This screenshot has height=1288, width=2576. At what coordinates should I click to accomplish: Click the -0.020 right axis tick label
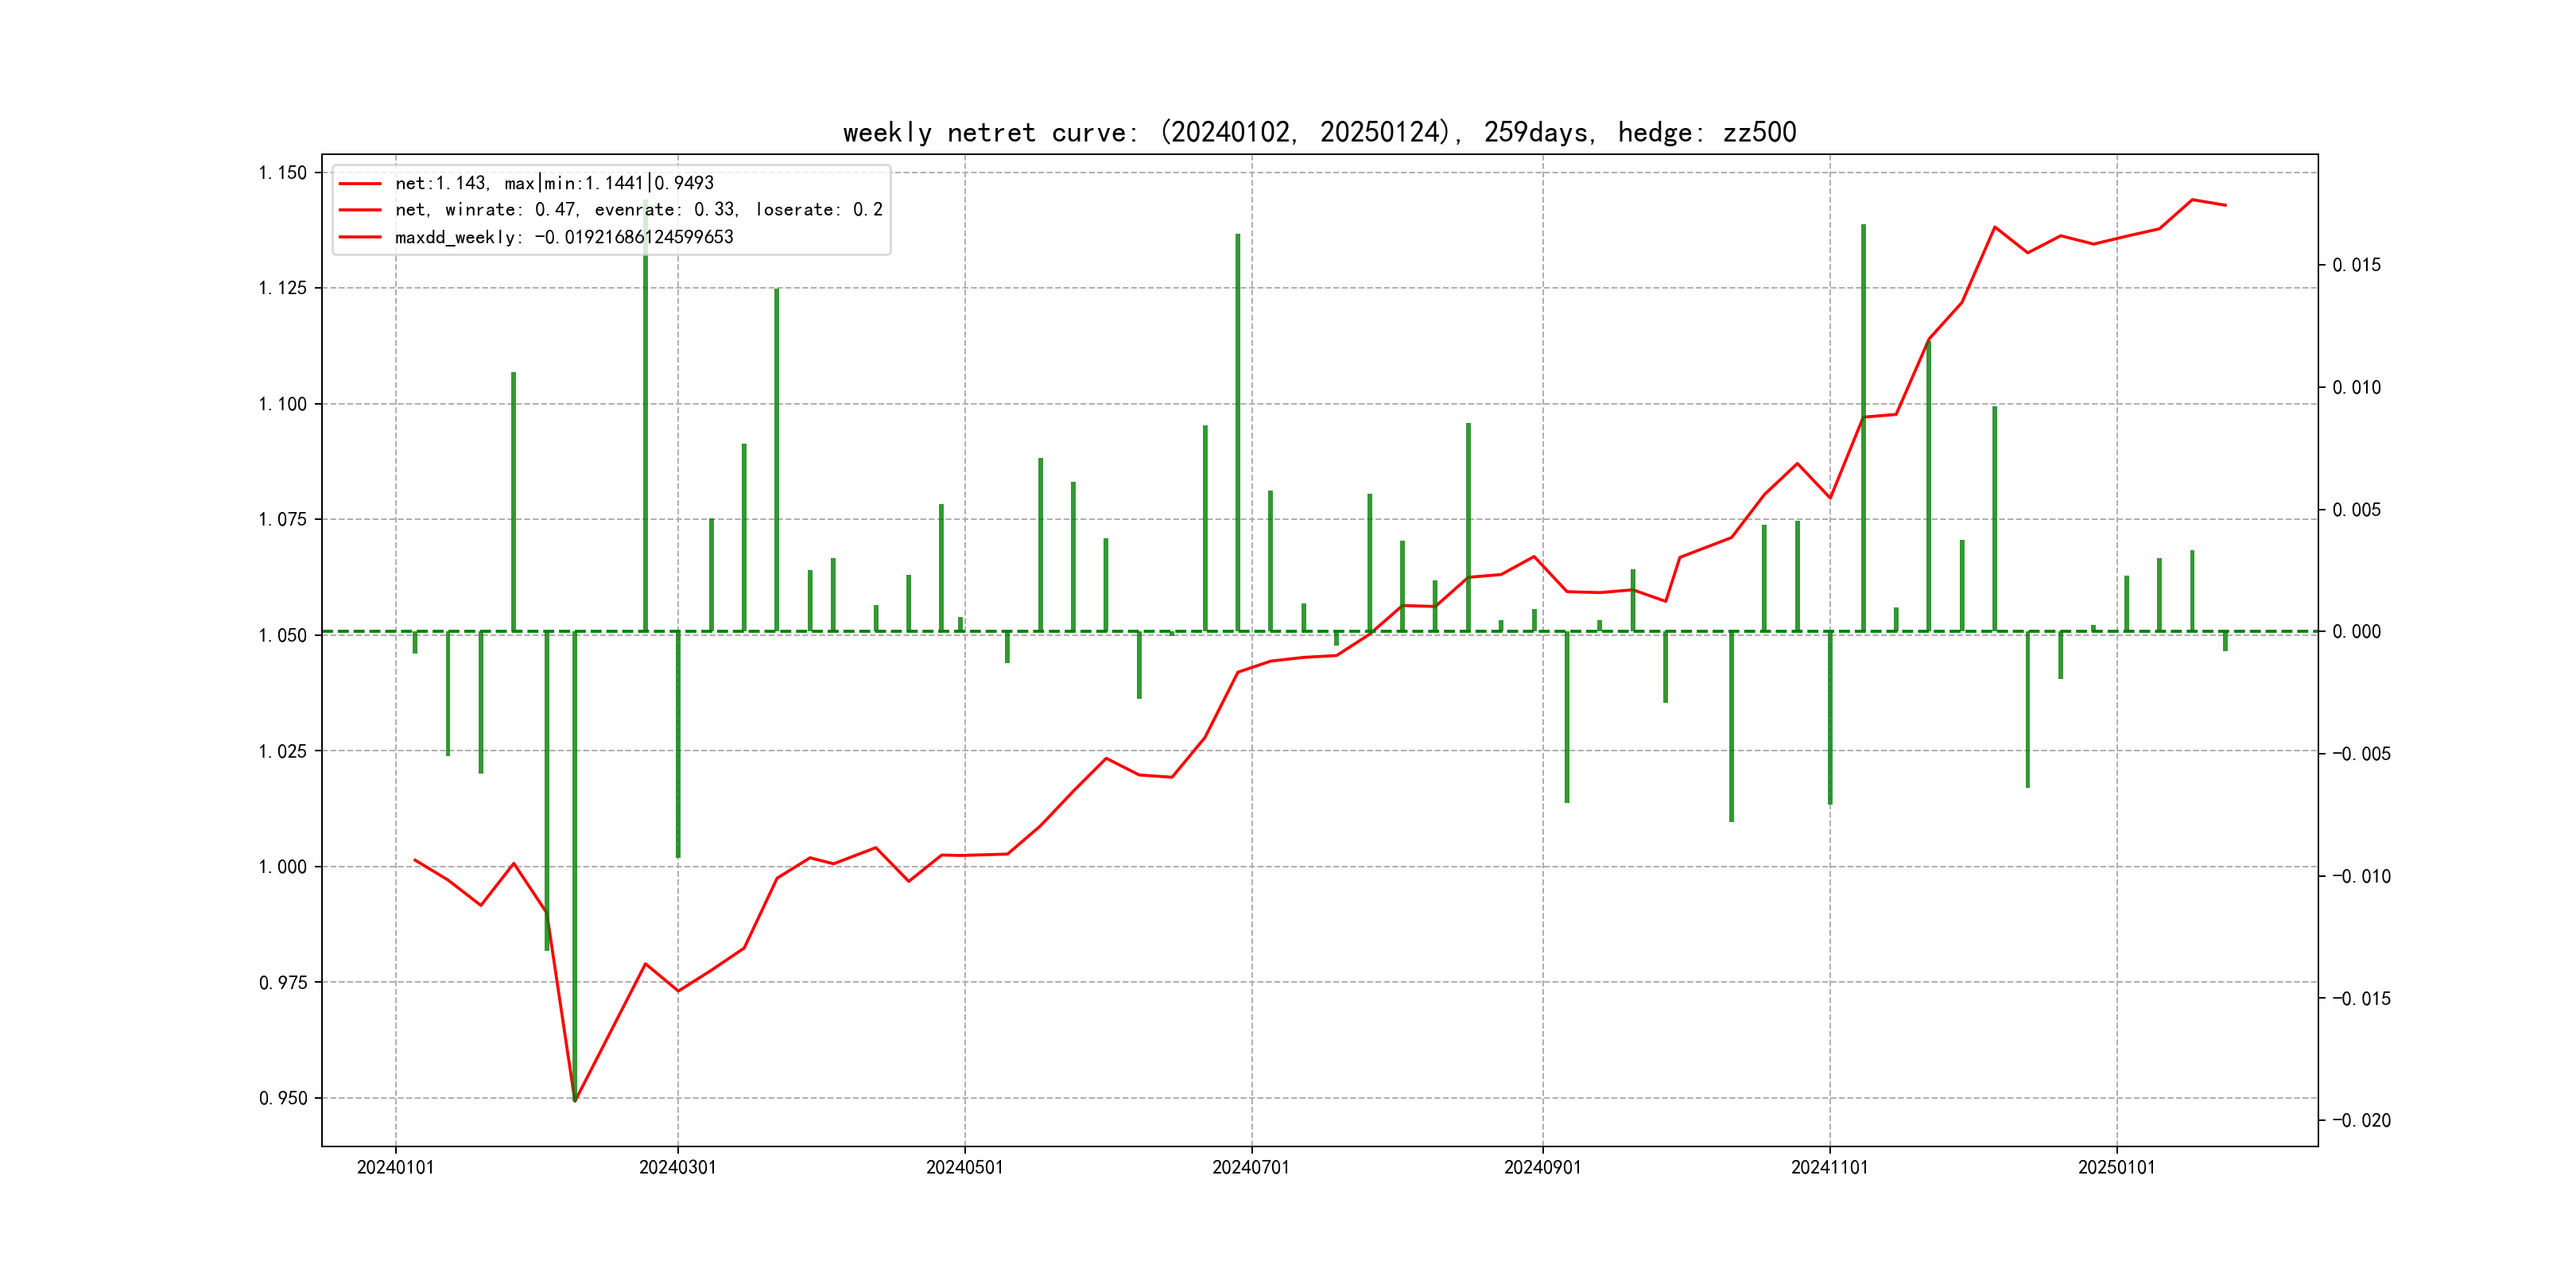coord(2361,1120)
